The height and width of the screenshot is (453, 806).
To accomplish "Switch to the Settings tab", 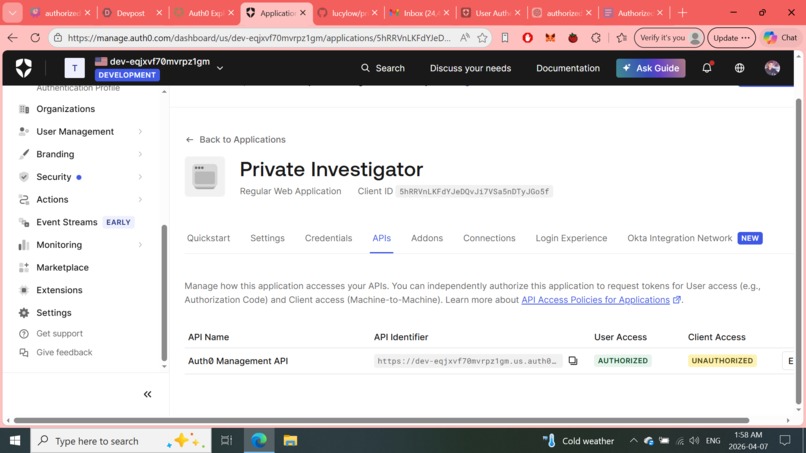I will (267, 238).
